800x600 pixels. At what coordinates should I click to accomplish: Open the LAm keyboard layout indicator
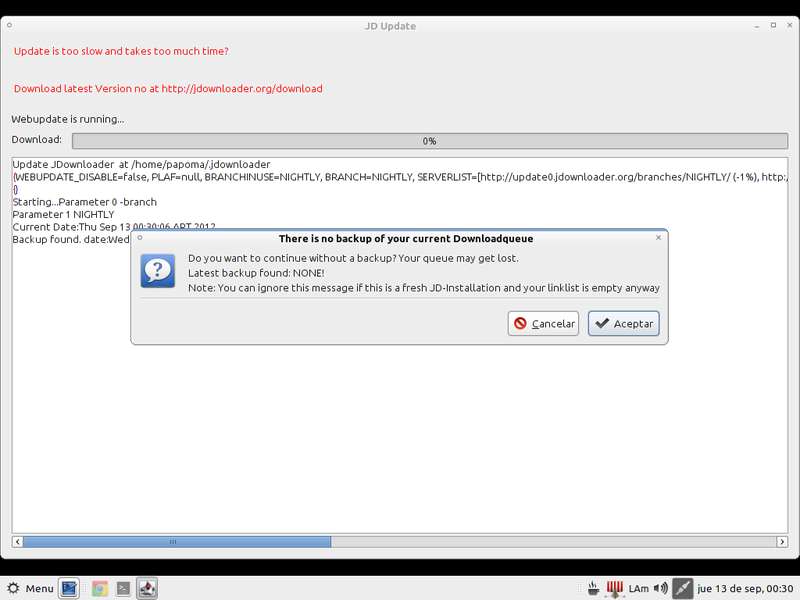click(x=639, y=588)
